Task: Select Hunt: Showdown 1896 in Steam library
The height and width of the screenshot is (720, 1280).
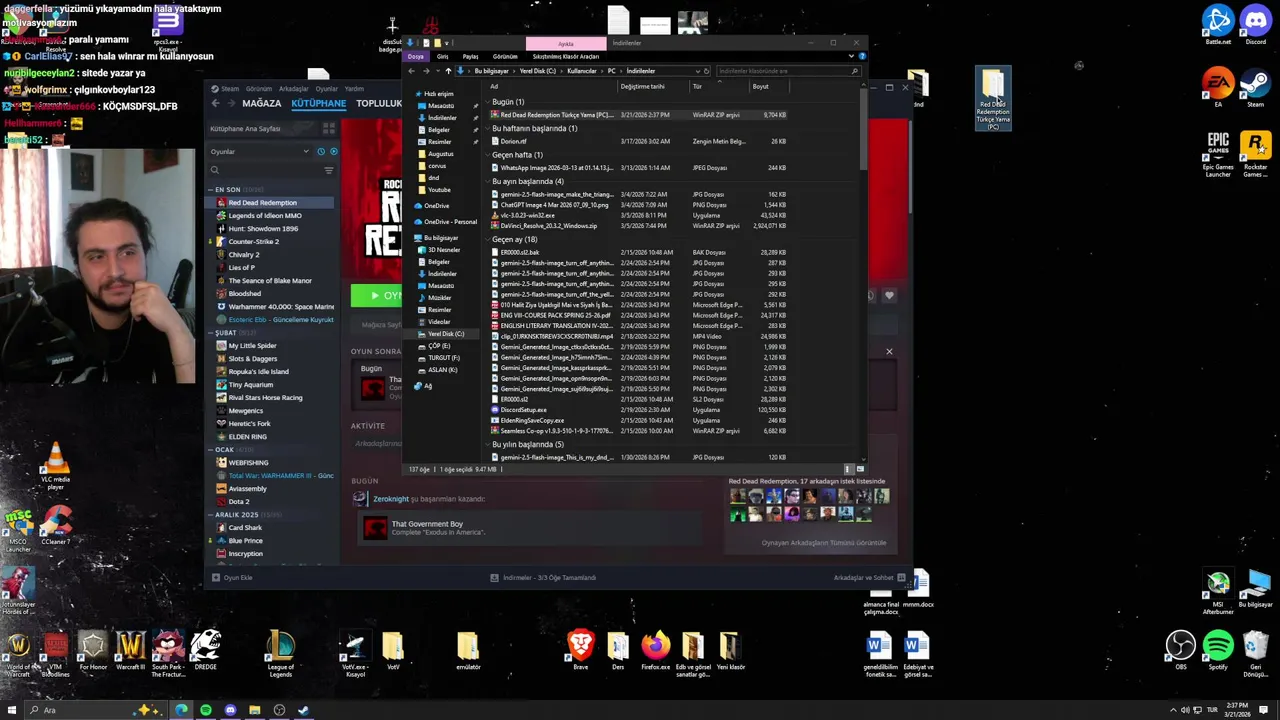Action: coord(263,229)
